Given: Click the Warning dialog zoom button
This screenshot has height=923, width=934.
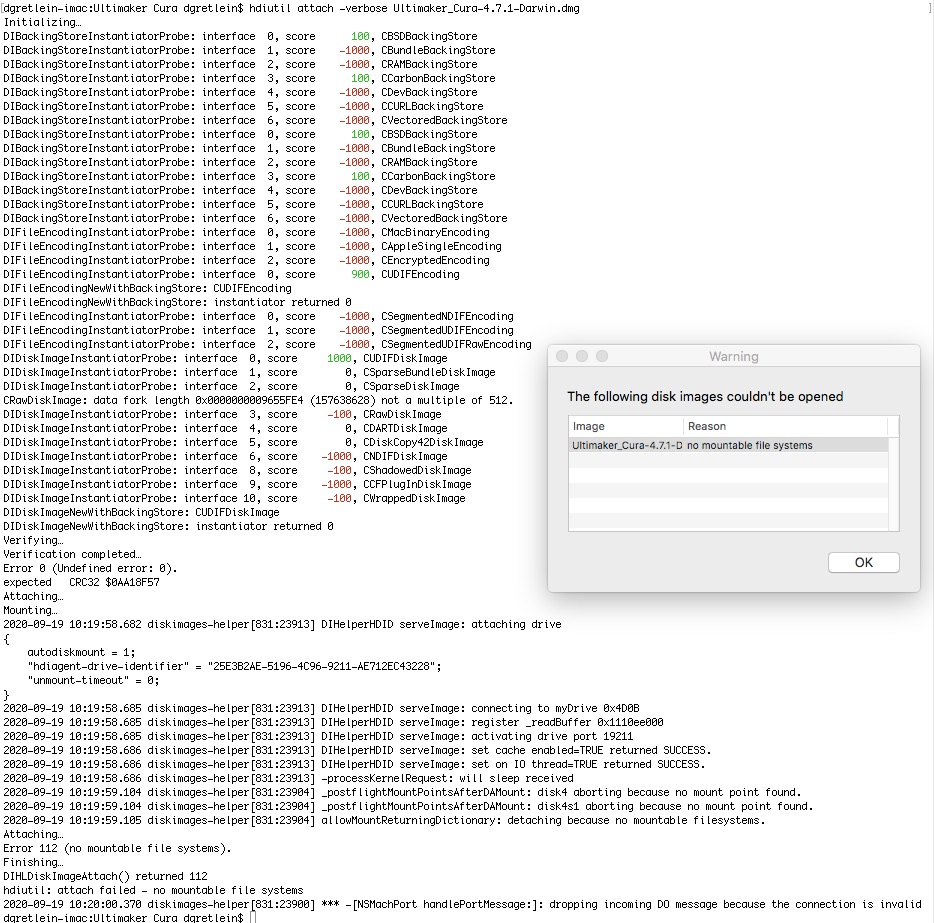Looking at the screenshot, I should [x=602, y=356].
